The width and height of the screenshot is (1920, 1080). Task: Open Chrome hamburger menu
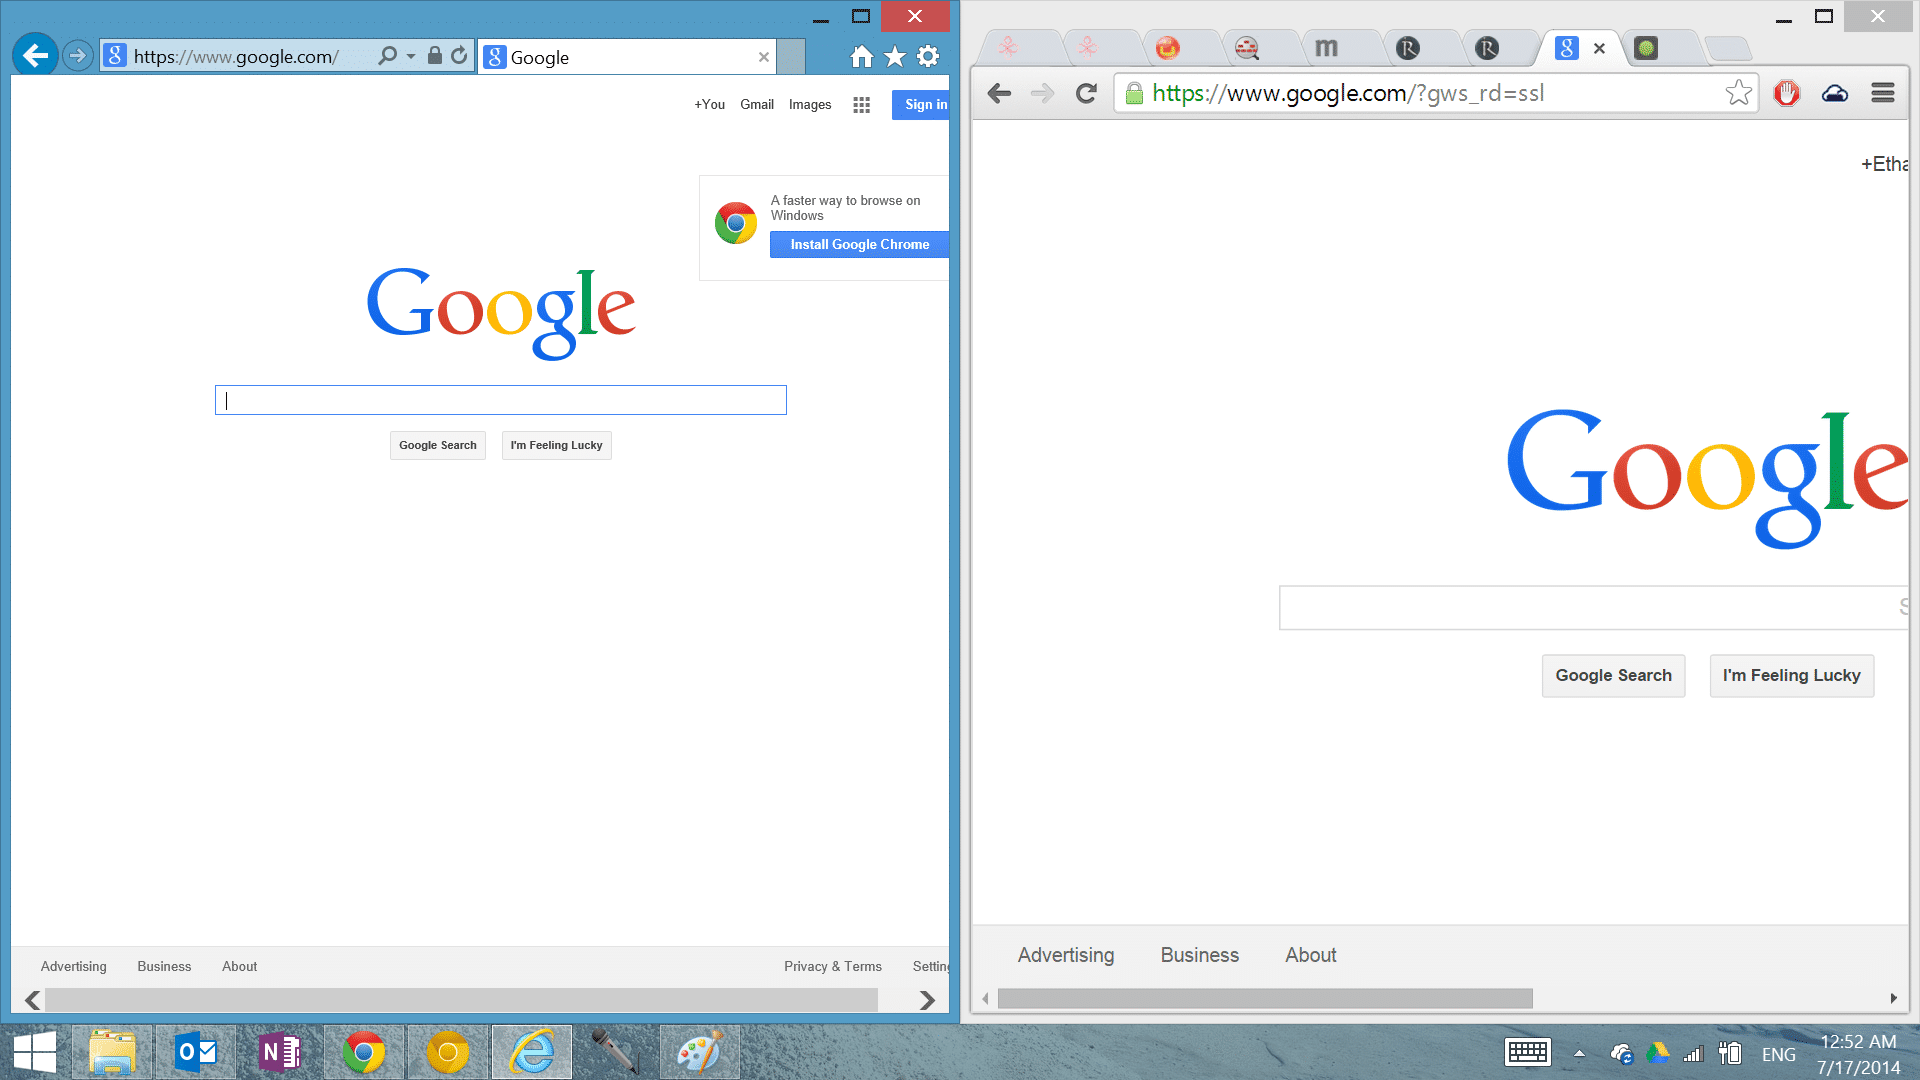click(1883, 93)
